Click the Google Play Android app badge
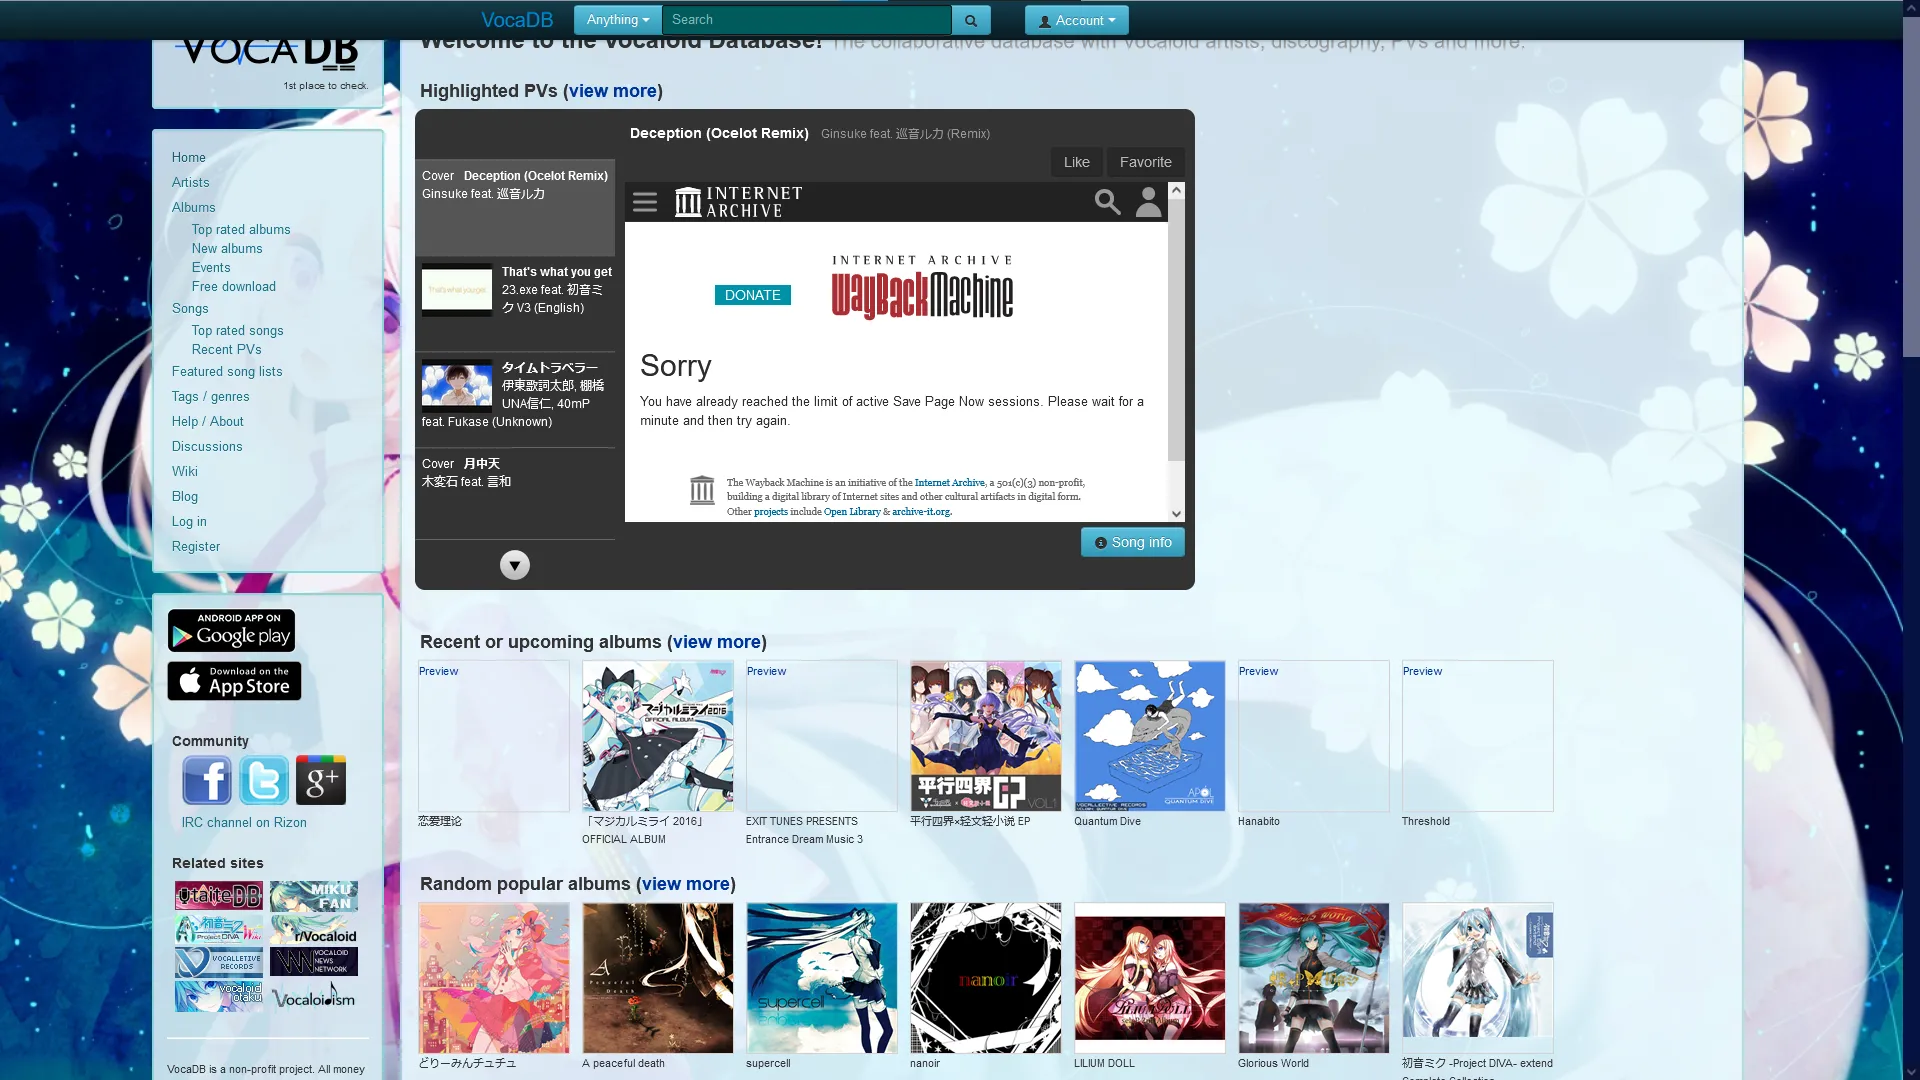 231,631
